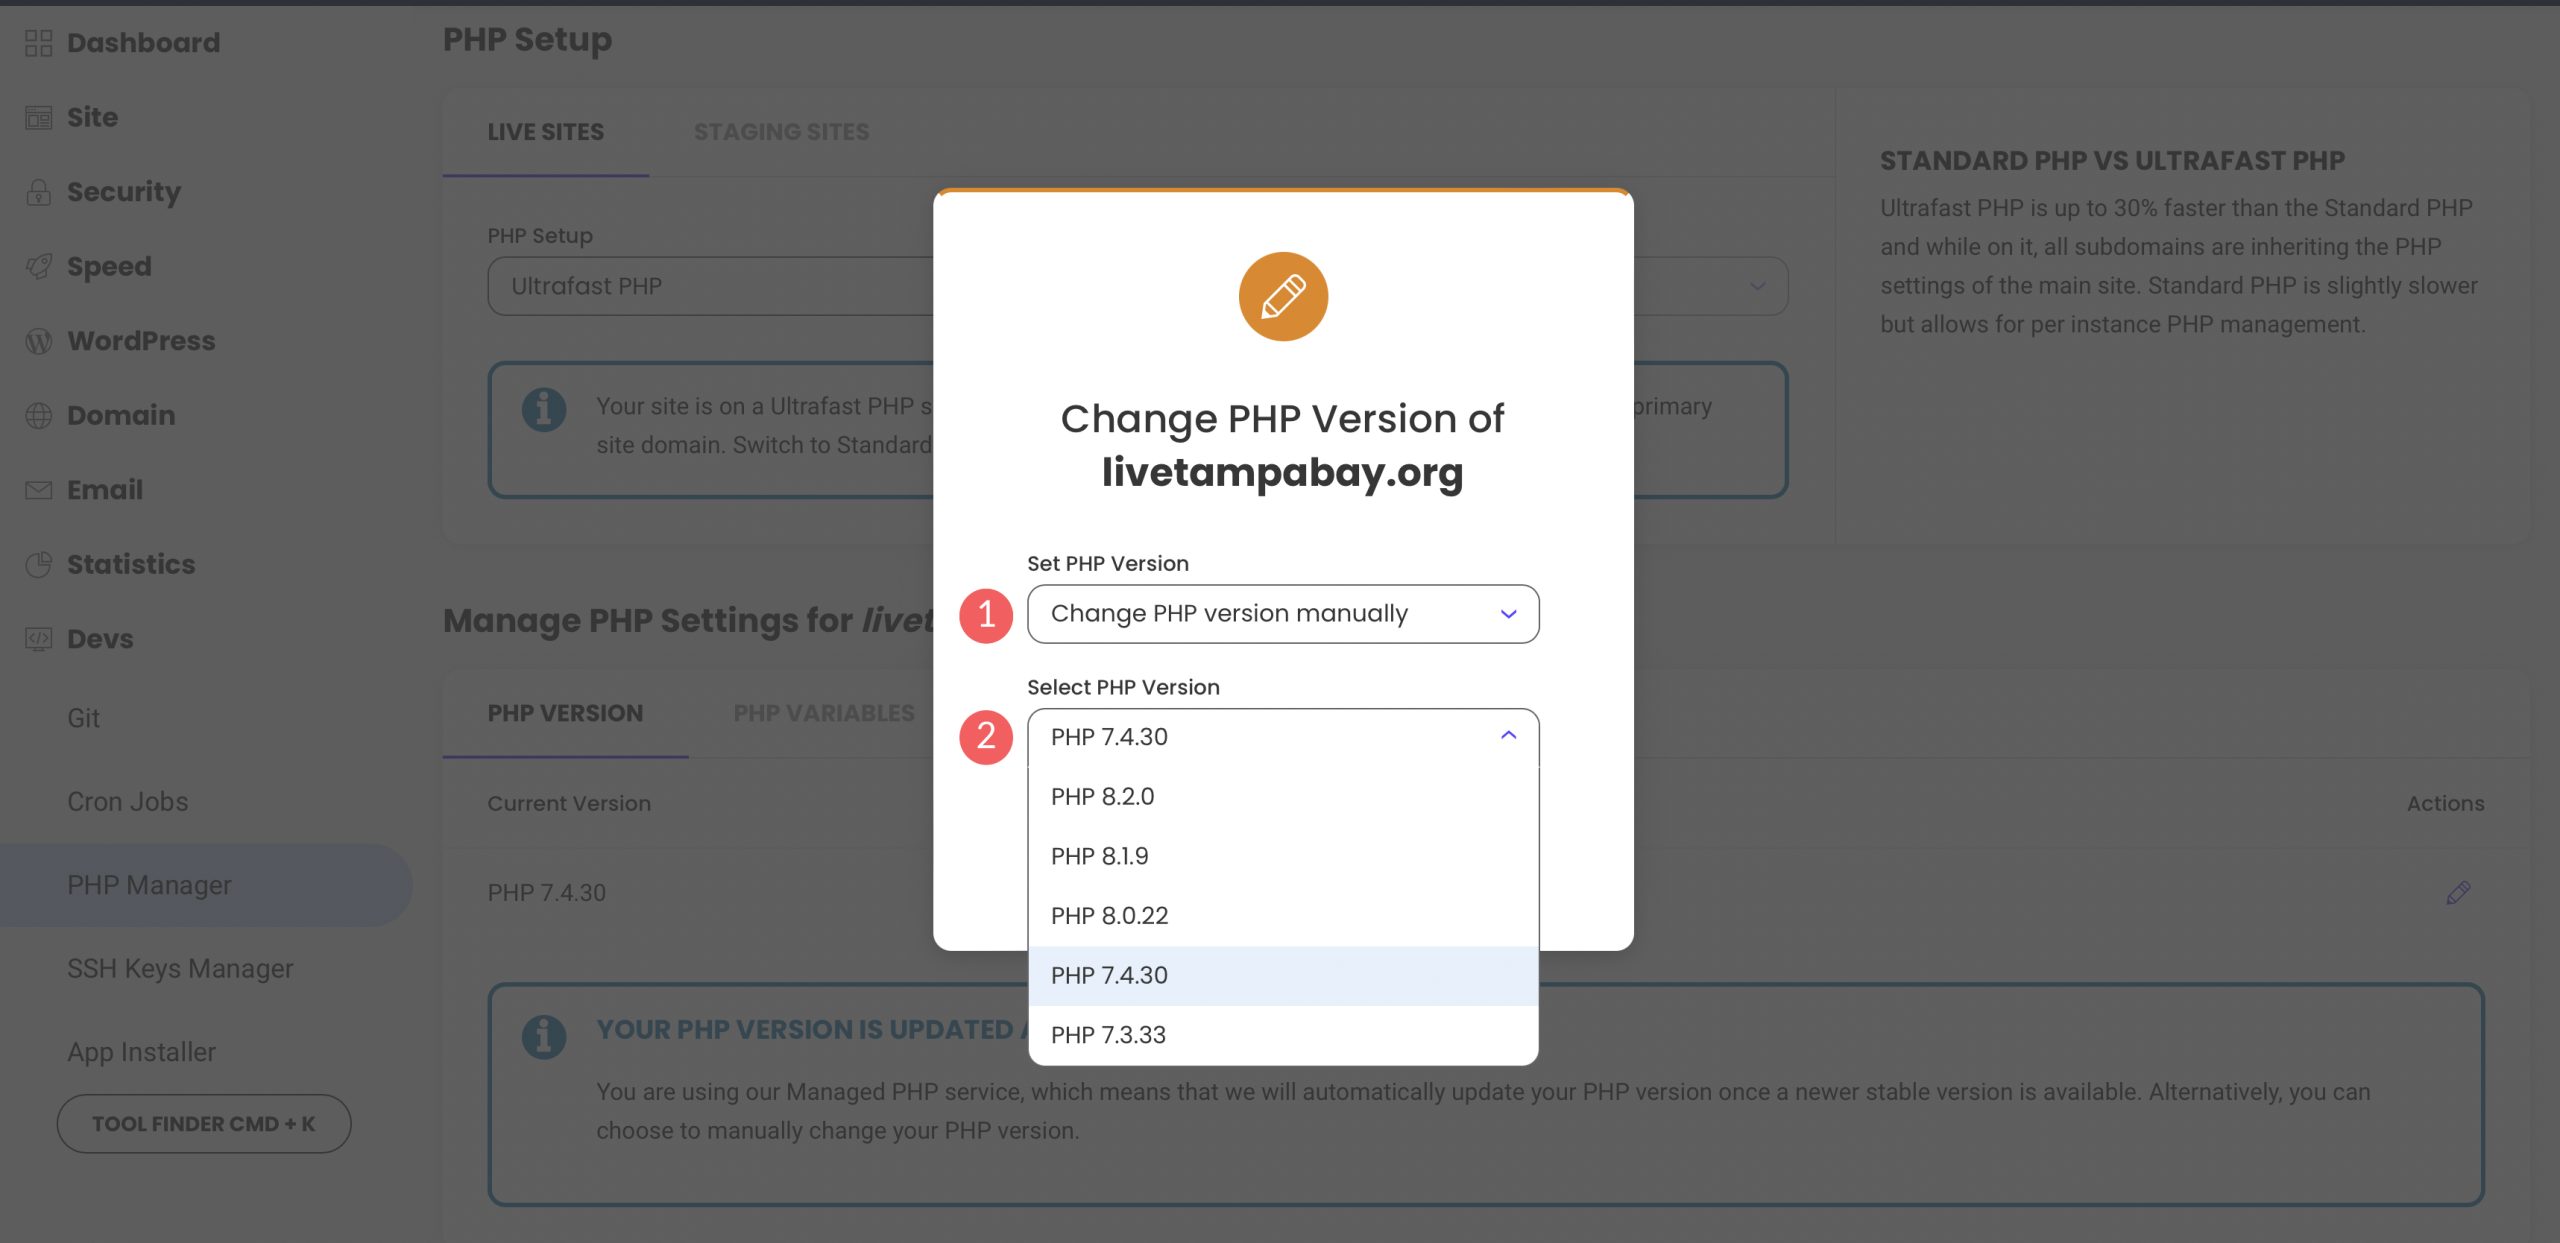Click the Security sidebar icon
Screen dimensions: 2560x1243
click(x=38, y=191)
